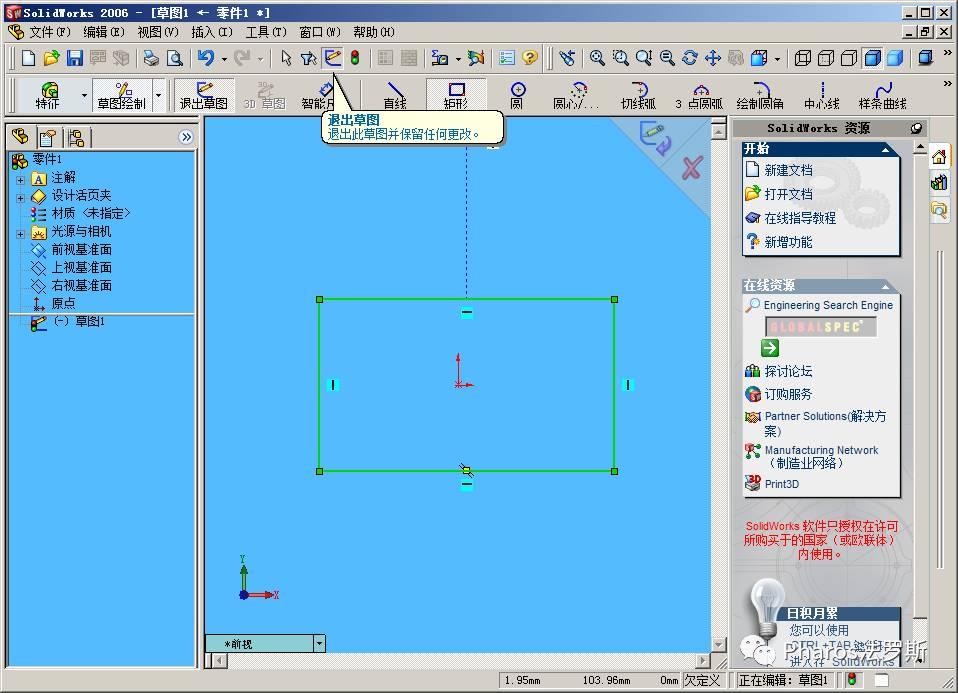Open the 插入(I) menu
This screenshot has height=693, width=958.
point(212,32)
